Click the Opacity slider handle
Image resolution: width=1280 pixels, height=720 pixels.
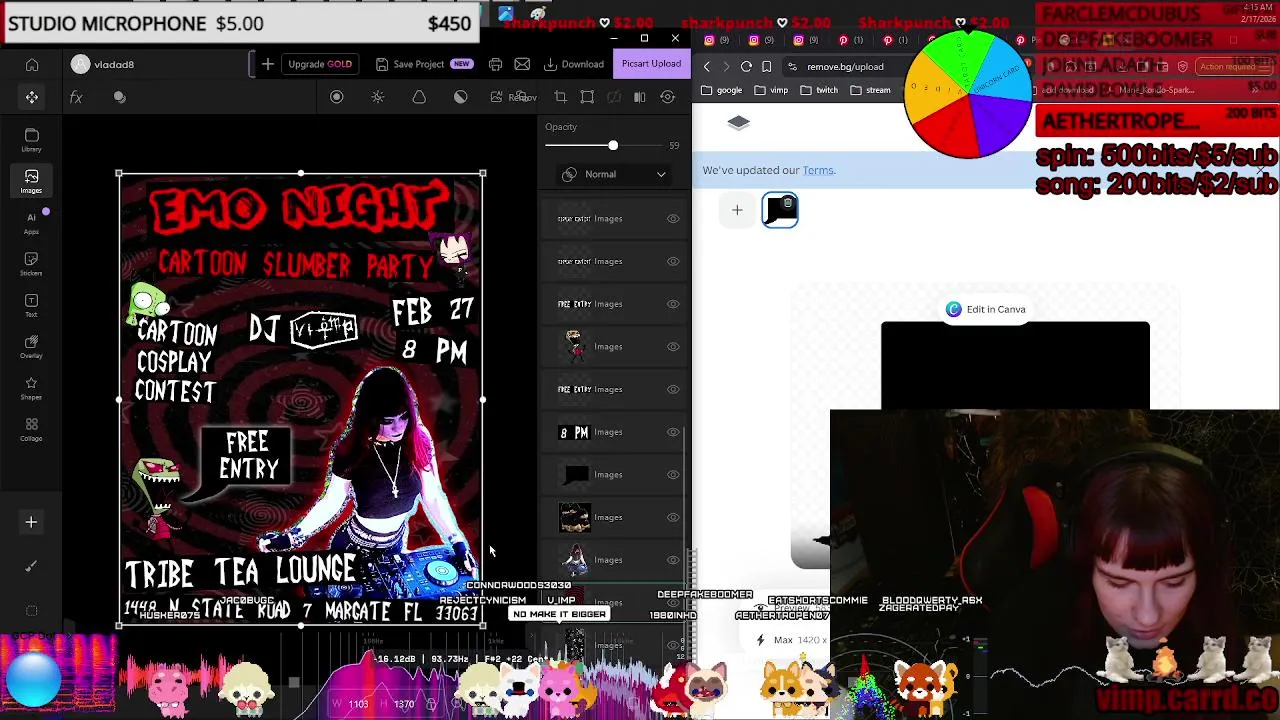pos(613,146)
